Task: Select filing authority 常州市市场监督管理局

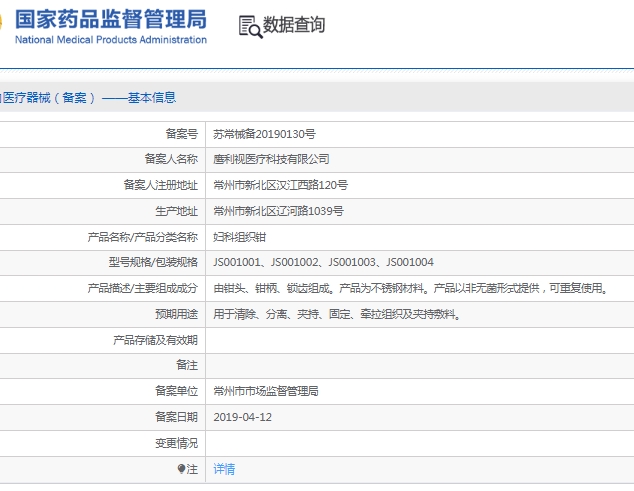Action: point(266,391)
